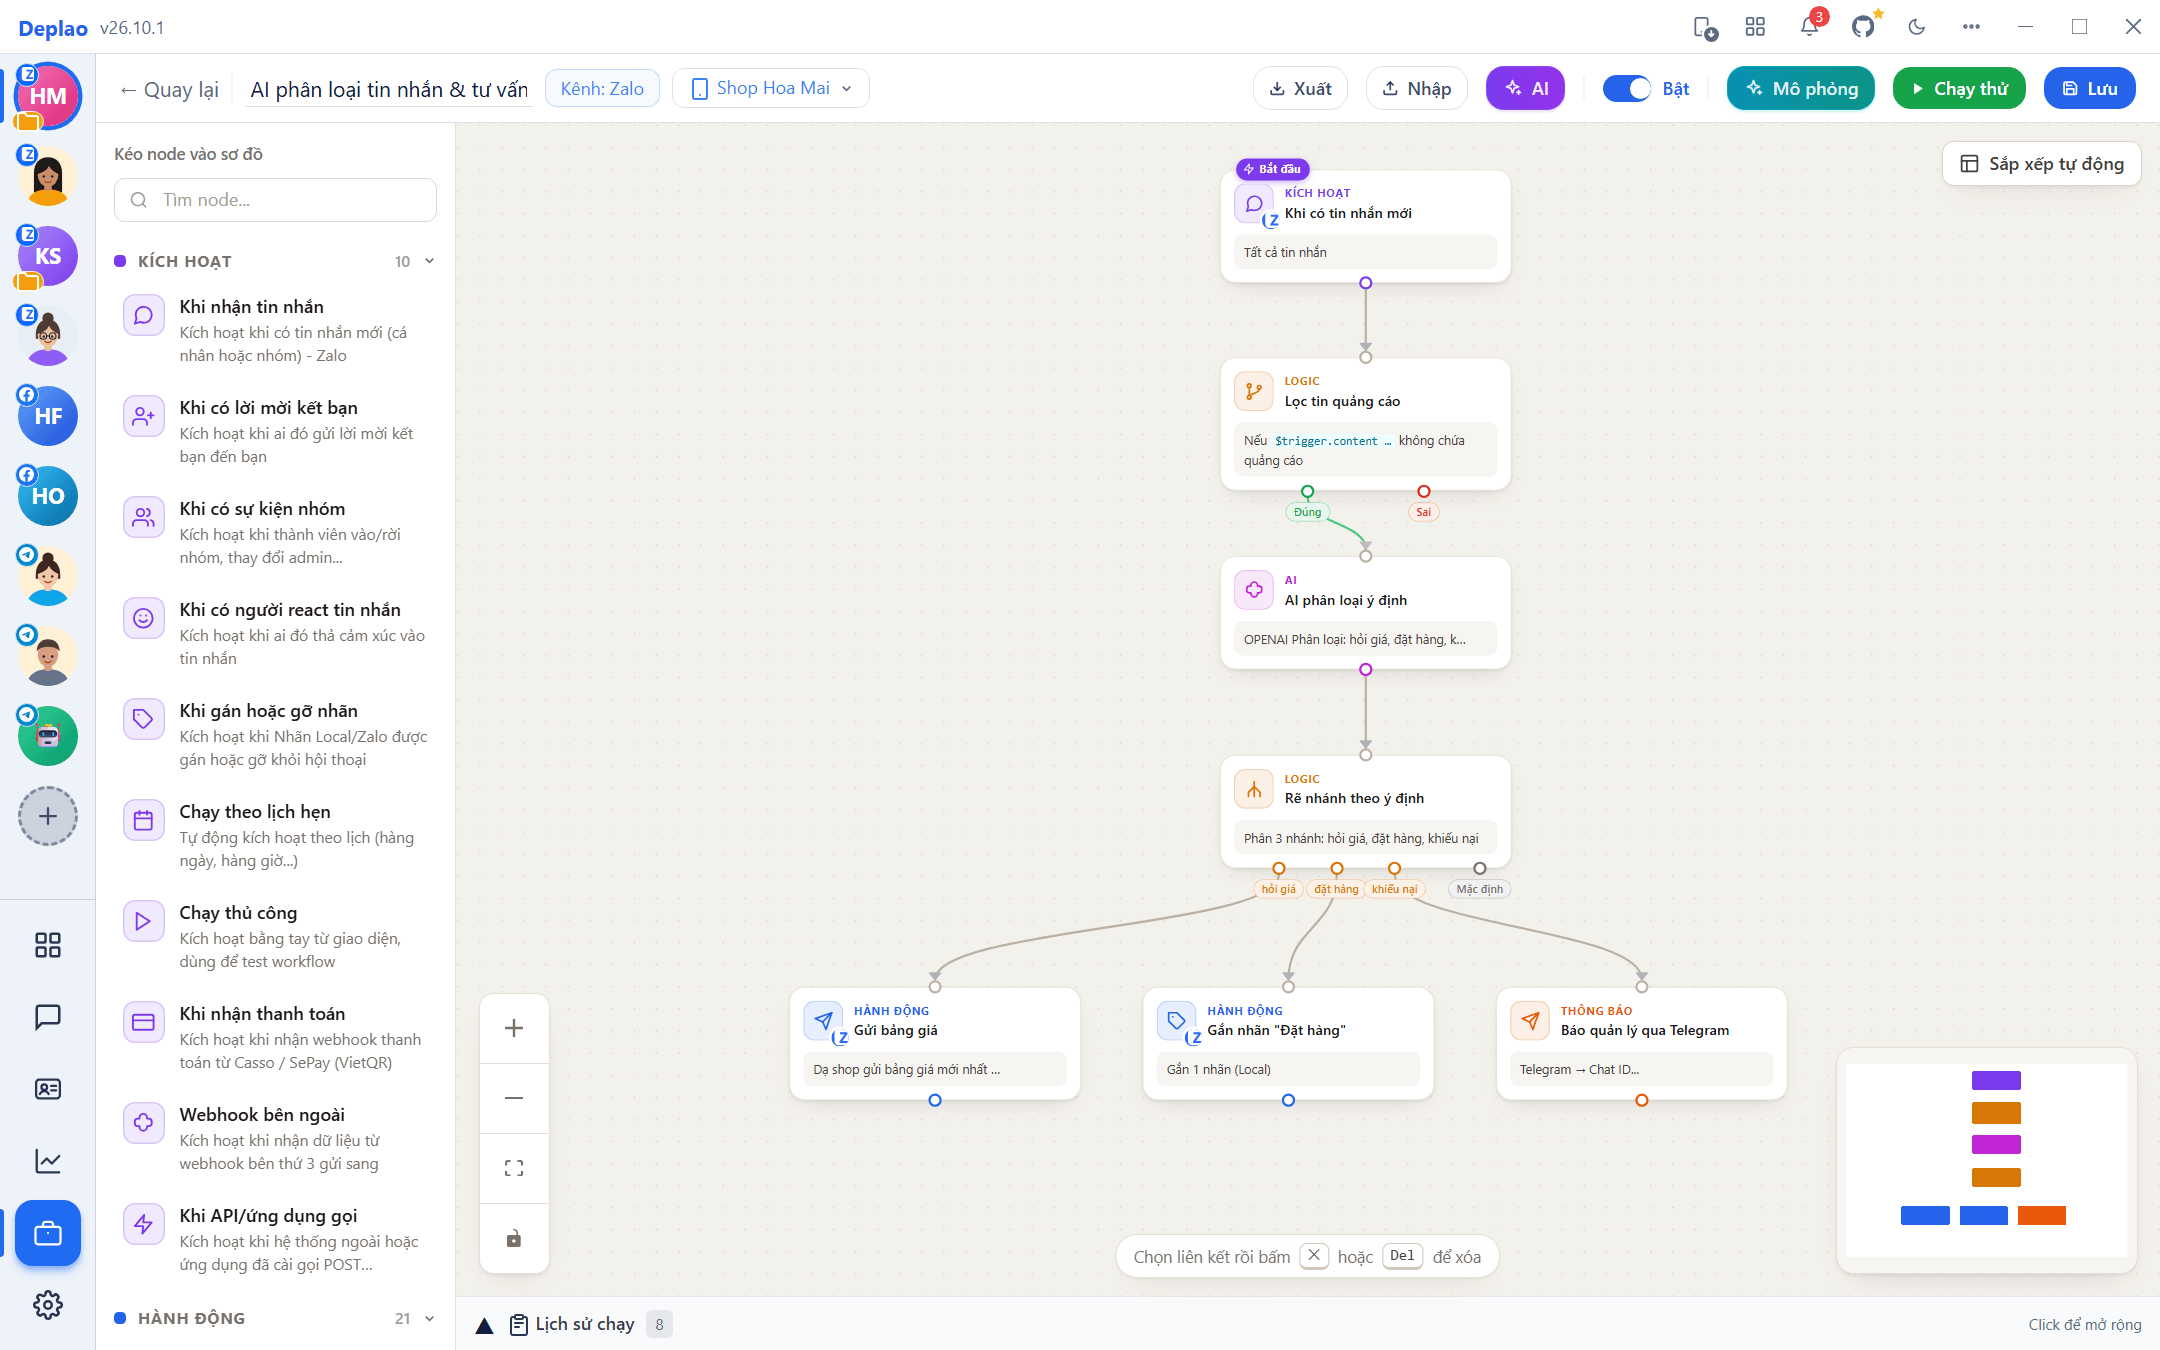Click the minimap thumbnail
The width and height of the screenshot is (2160, 1350).
tap(1987, 1160)
